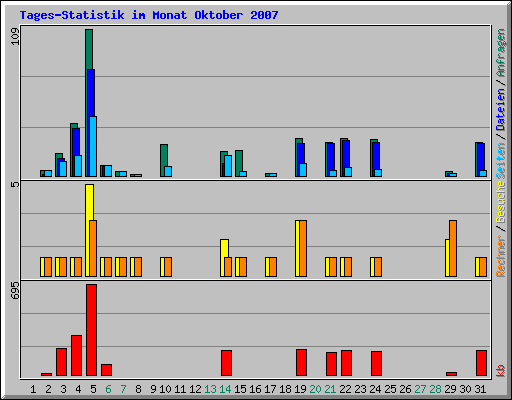This screenshot has height=400, width=512.
Task: Select green weekend day '7' label
Action: tap(123, 389)
